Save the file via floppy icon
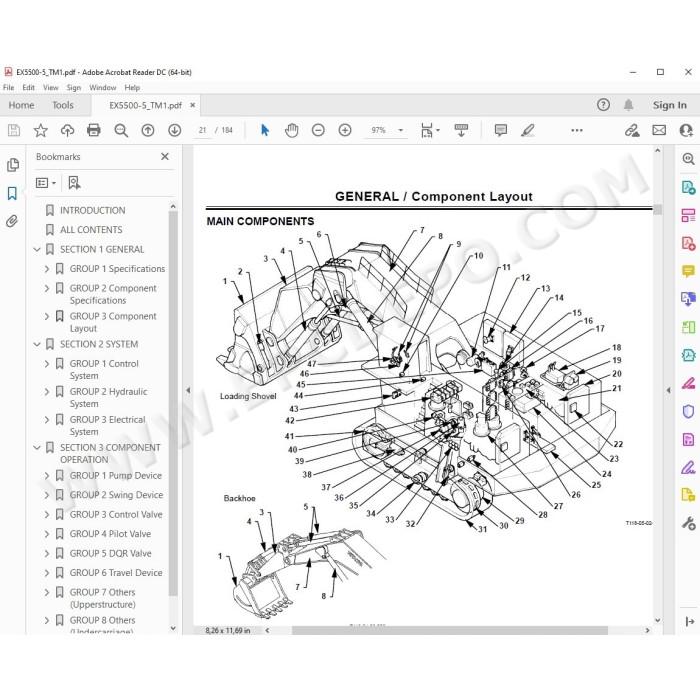This screenshot has width=700, height=700. (14, 130)
